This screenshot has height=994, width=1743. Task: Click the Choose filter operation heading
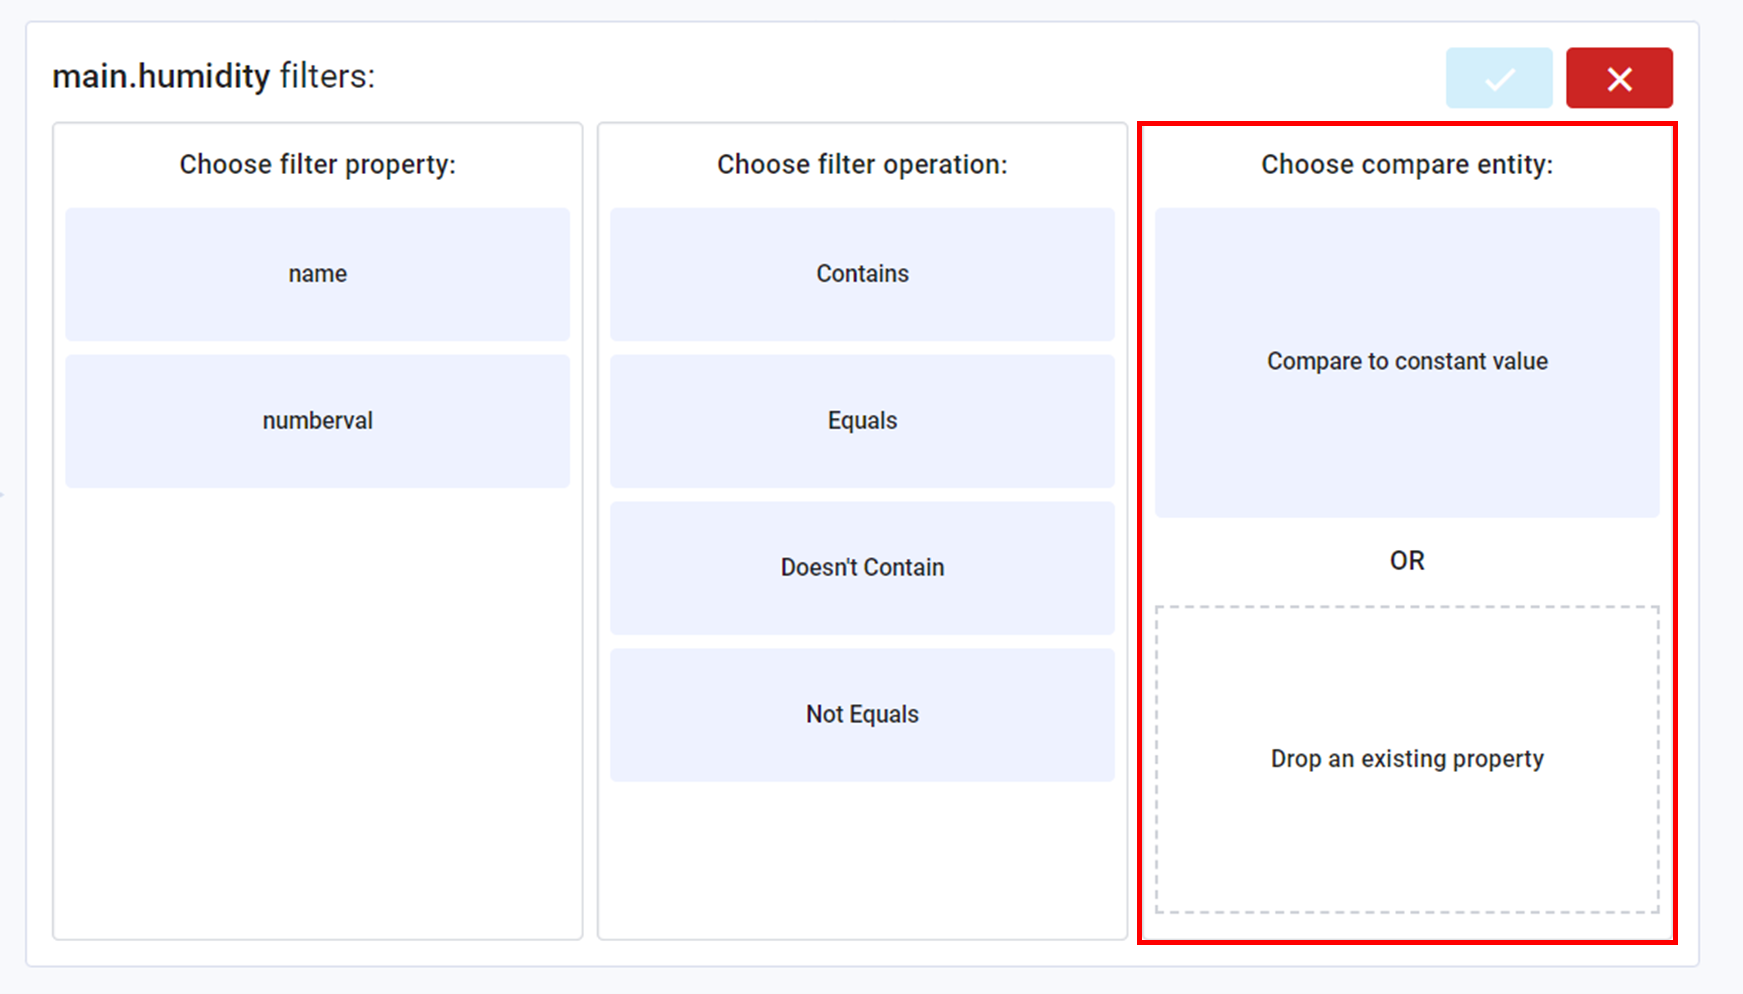tap(861, 163)
